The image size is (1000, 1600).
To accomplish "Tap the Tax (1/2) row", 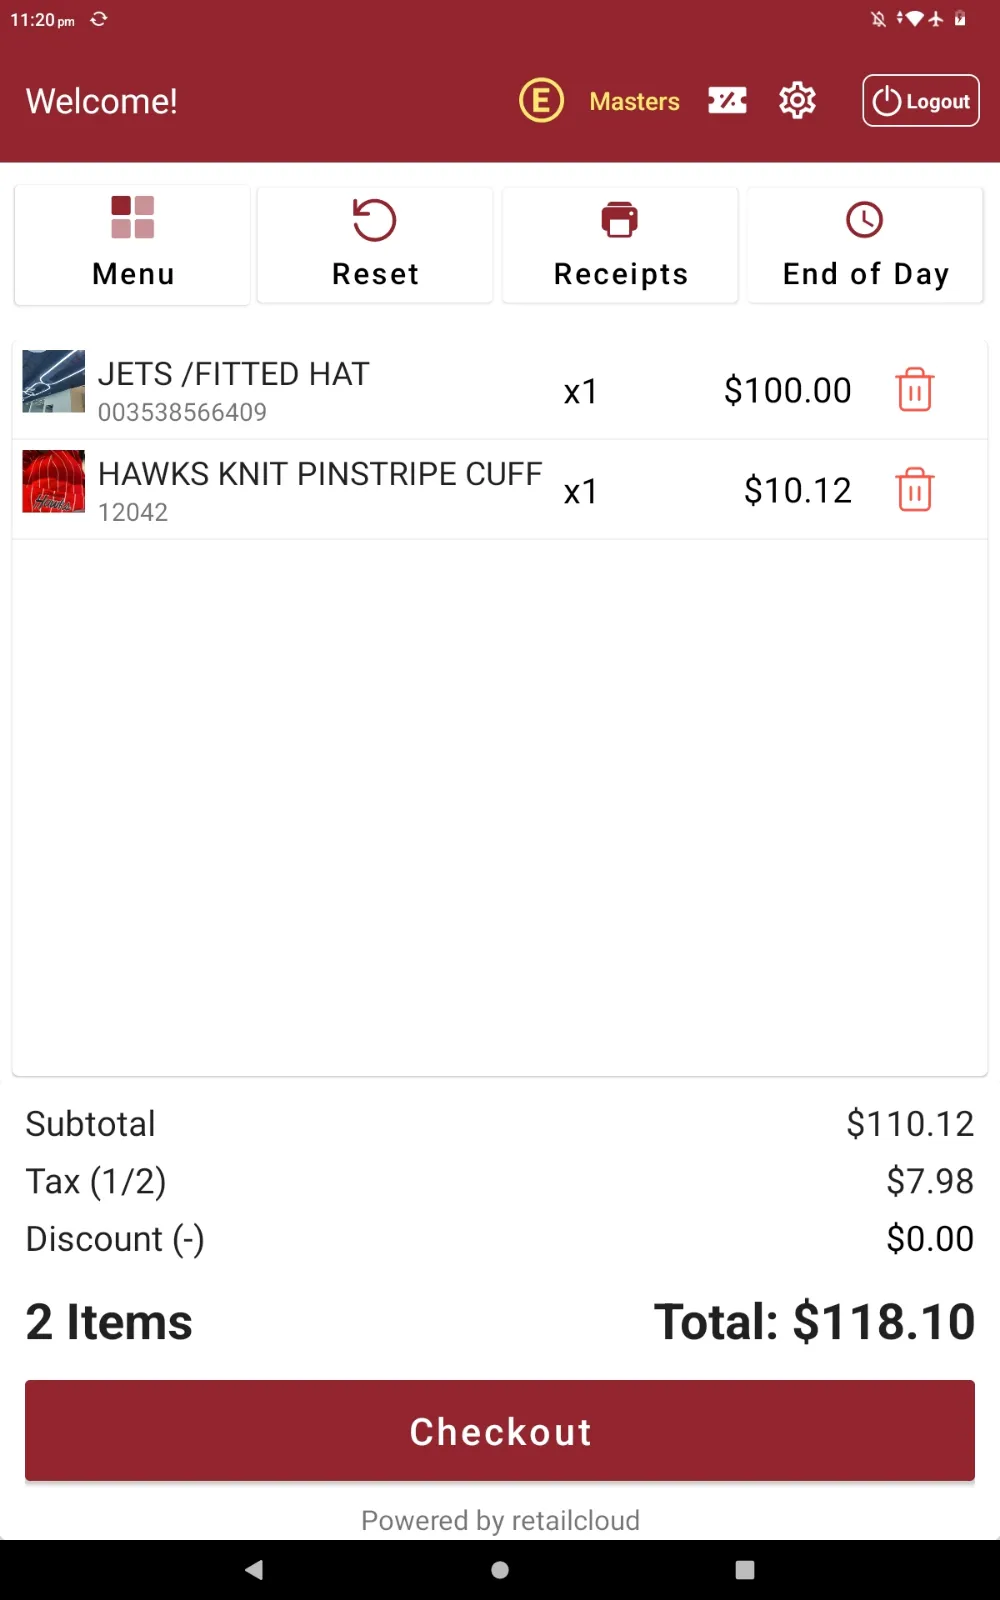I will (x=500, y=1181).
